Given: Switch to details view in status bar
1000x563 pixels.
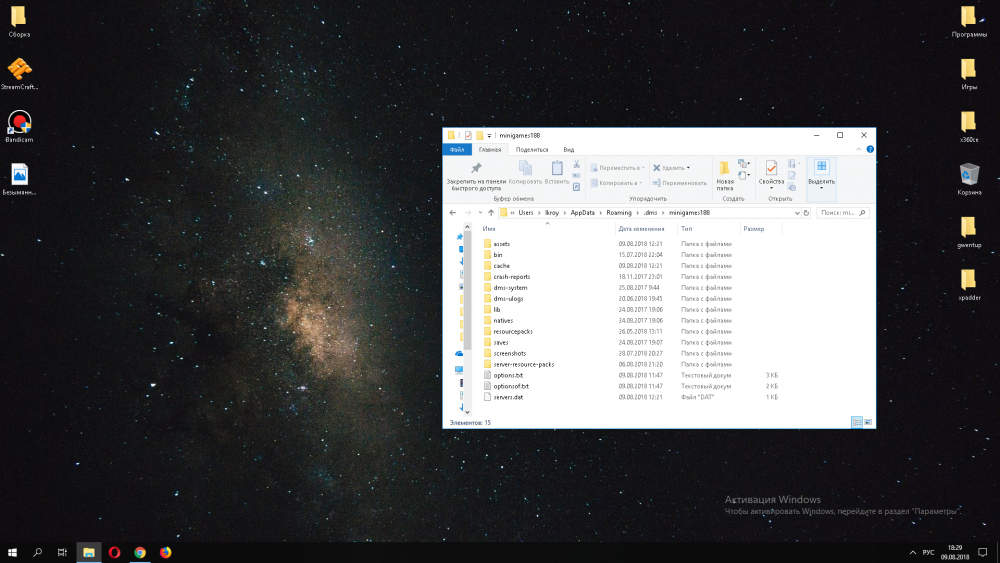Looking at the screenshot, I should click(856, 423).
